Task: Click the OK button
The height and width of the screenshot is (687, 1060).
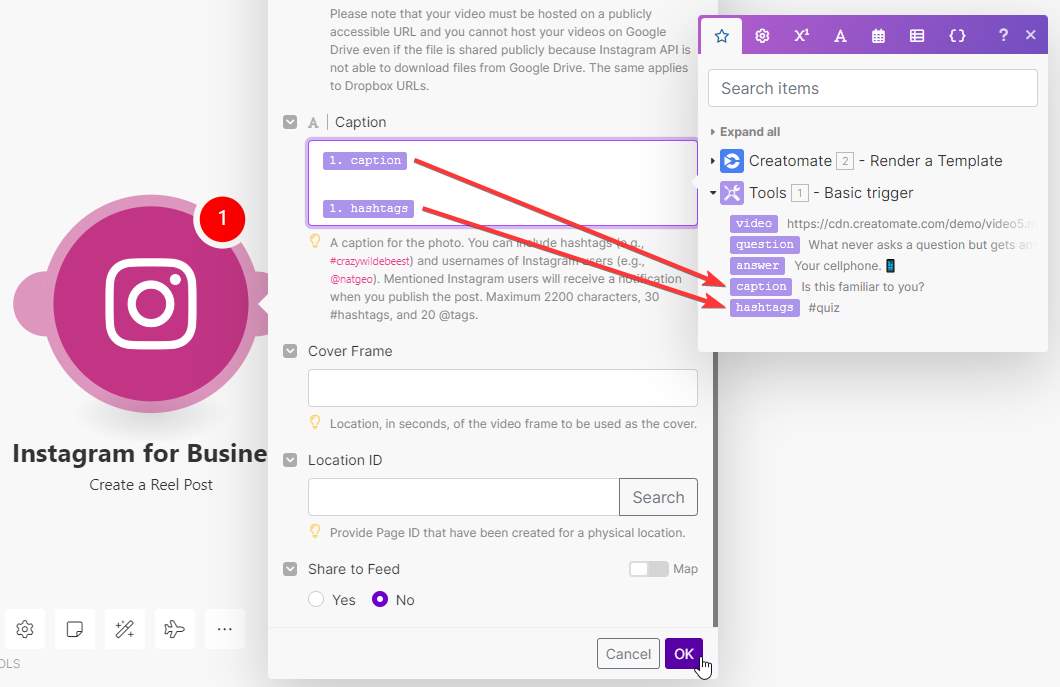Action: 683,654
